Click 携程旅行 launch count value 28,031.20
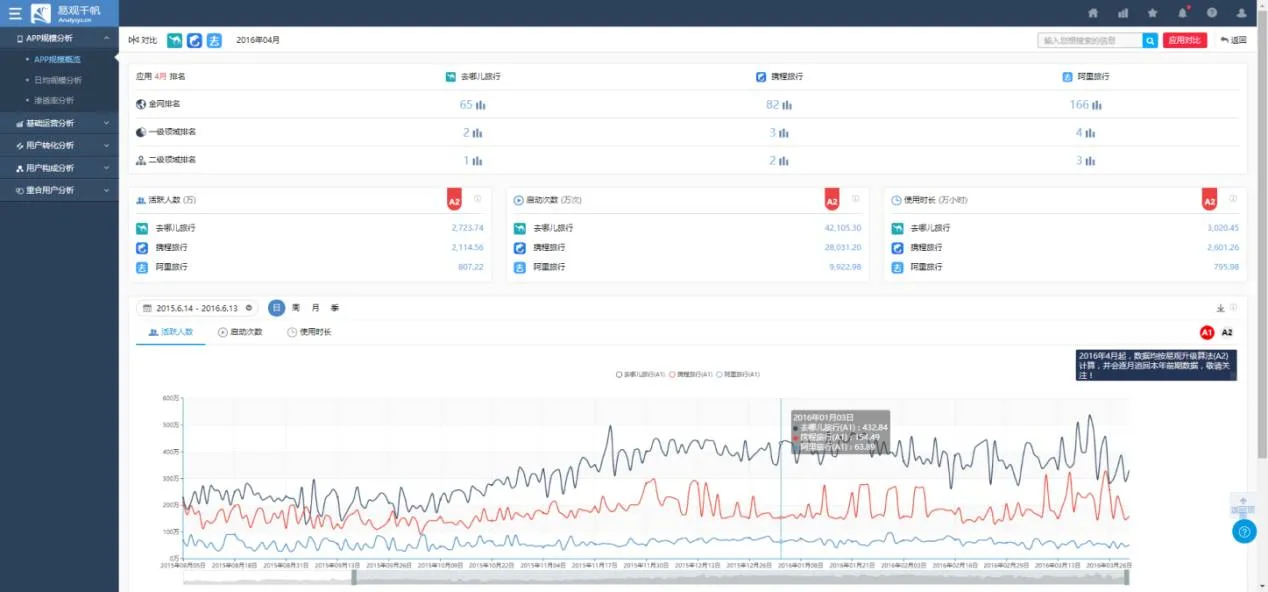This screenshot has width=1268, height=592. tap(843, 247)
